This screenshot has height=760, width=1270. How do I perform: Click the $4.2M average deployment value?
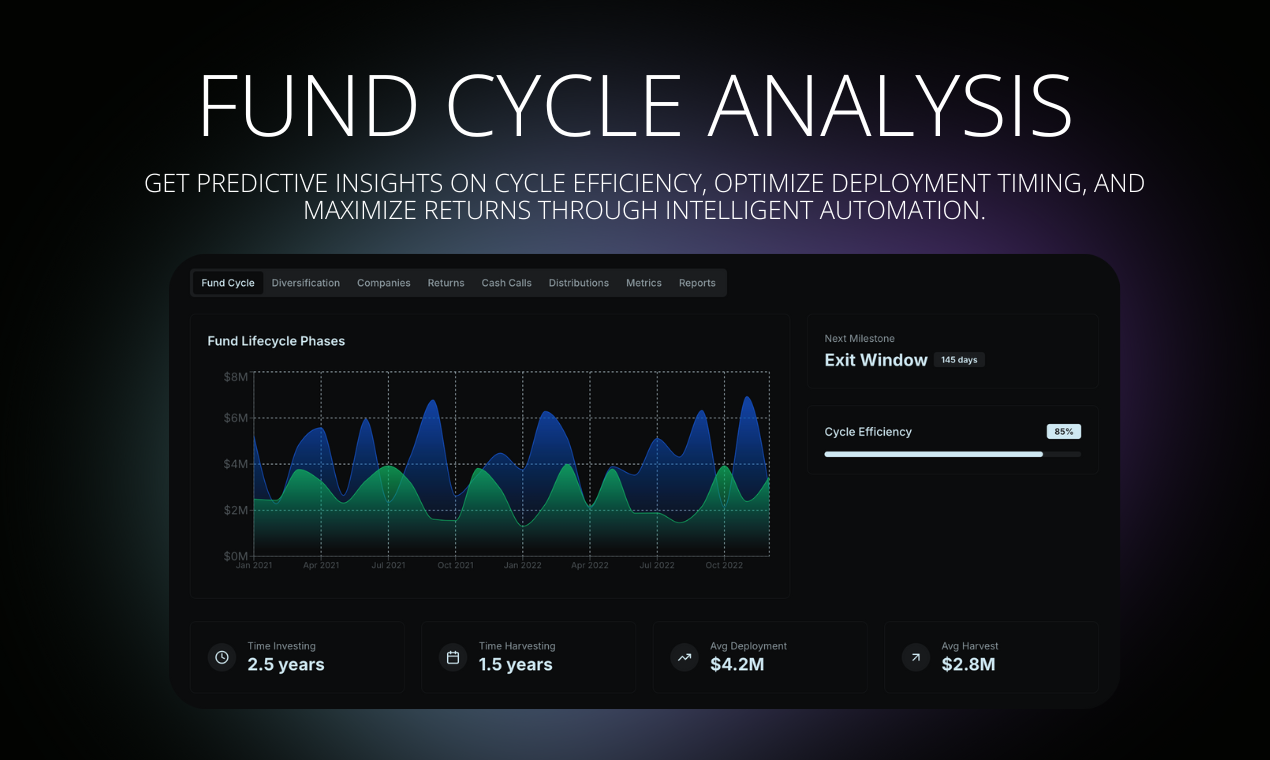737,665
